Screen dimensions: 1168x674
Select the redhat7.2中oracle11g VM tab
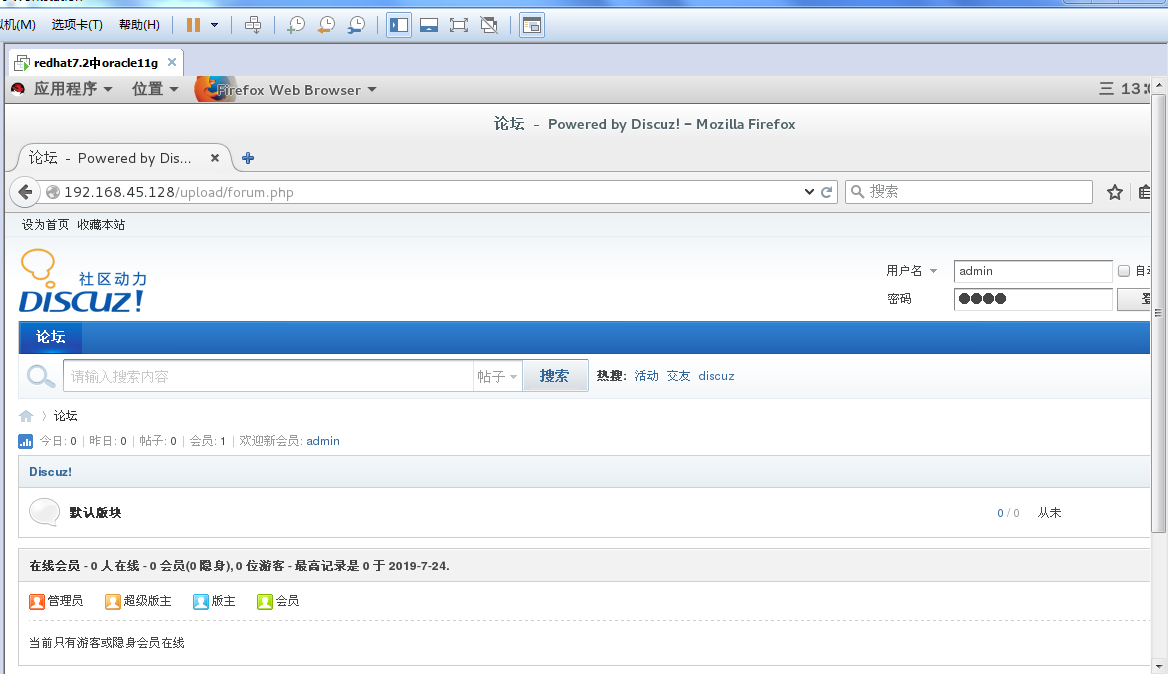95,63
